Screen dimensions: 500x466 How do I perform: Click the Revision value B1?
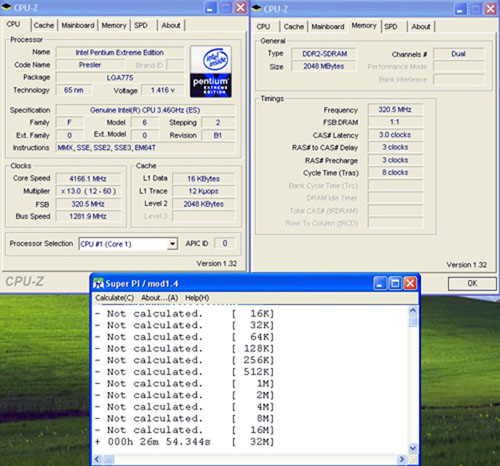218,135
